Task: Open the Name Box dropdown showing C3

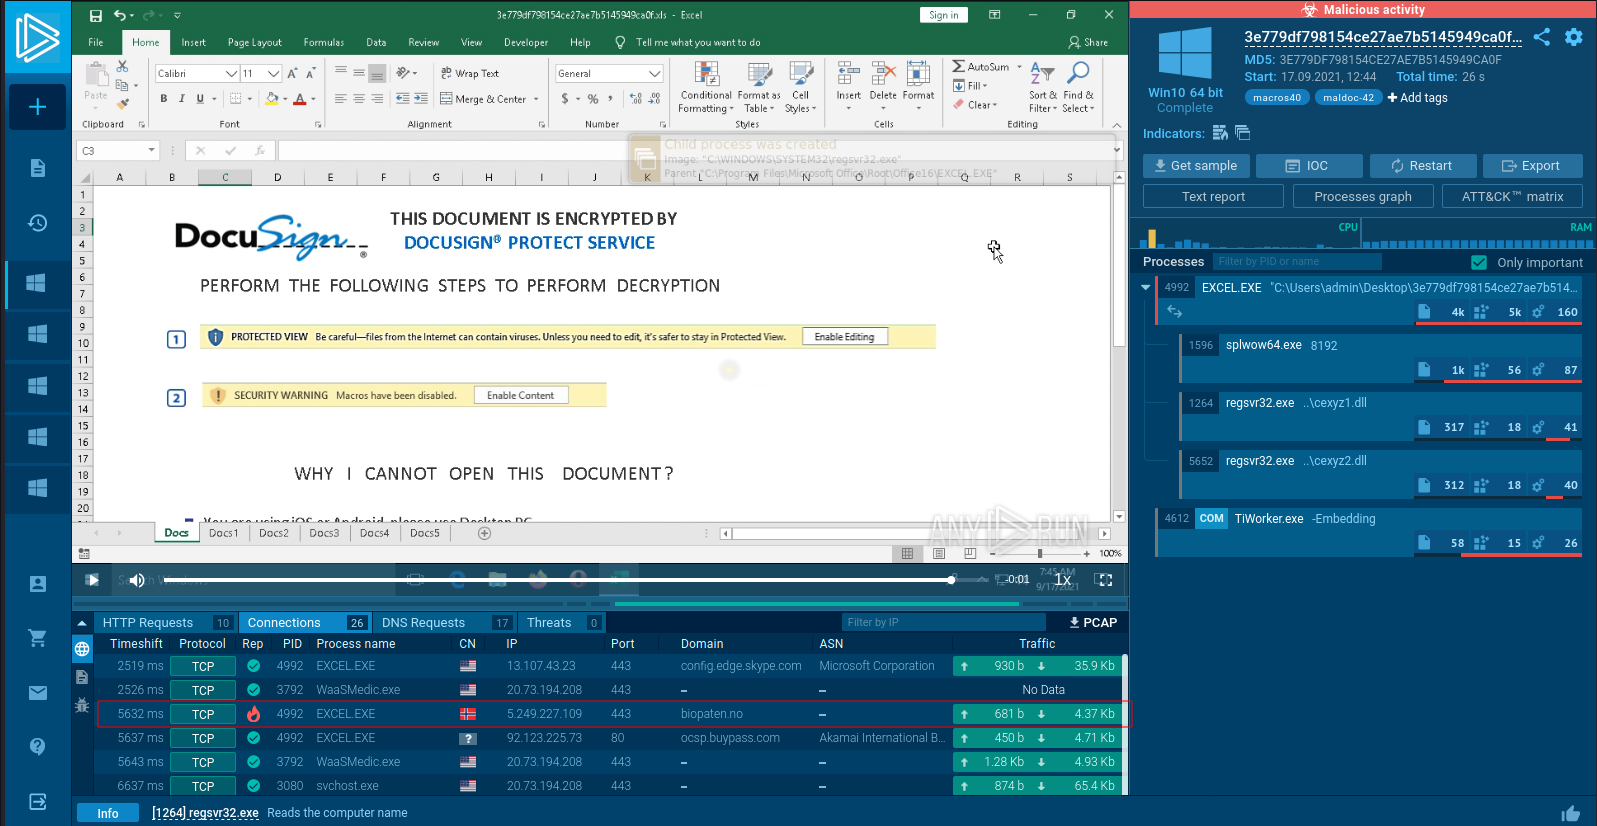Action: [x=151, y=150]
